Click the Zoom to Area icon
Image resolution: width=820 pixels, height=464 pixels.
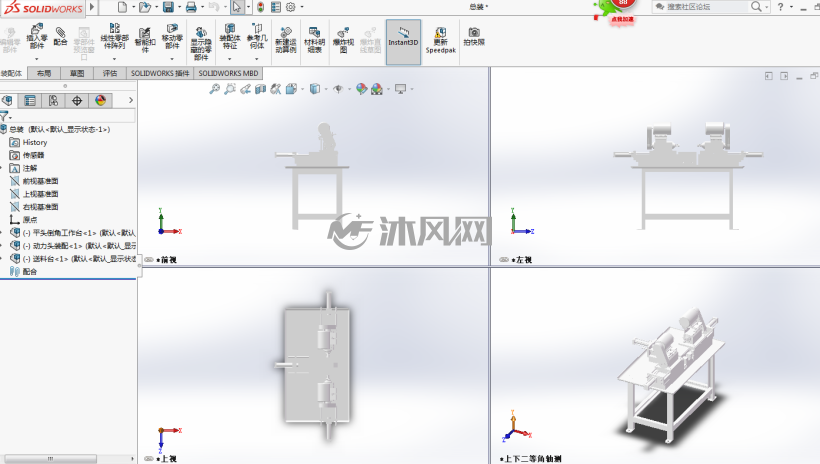tap(230, 89)
